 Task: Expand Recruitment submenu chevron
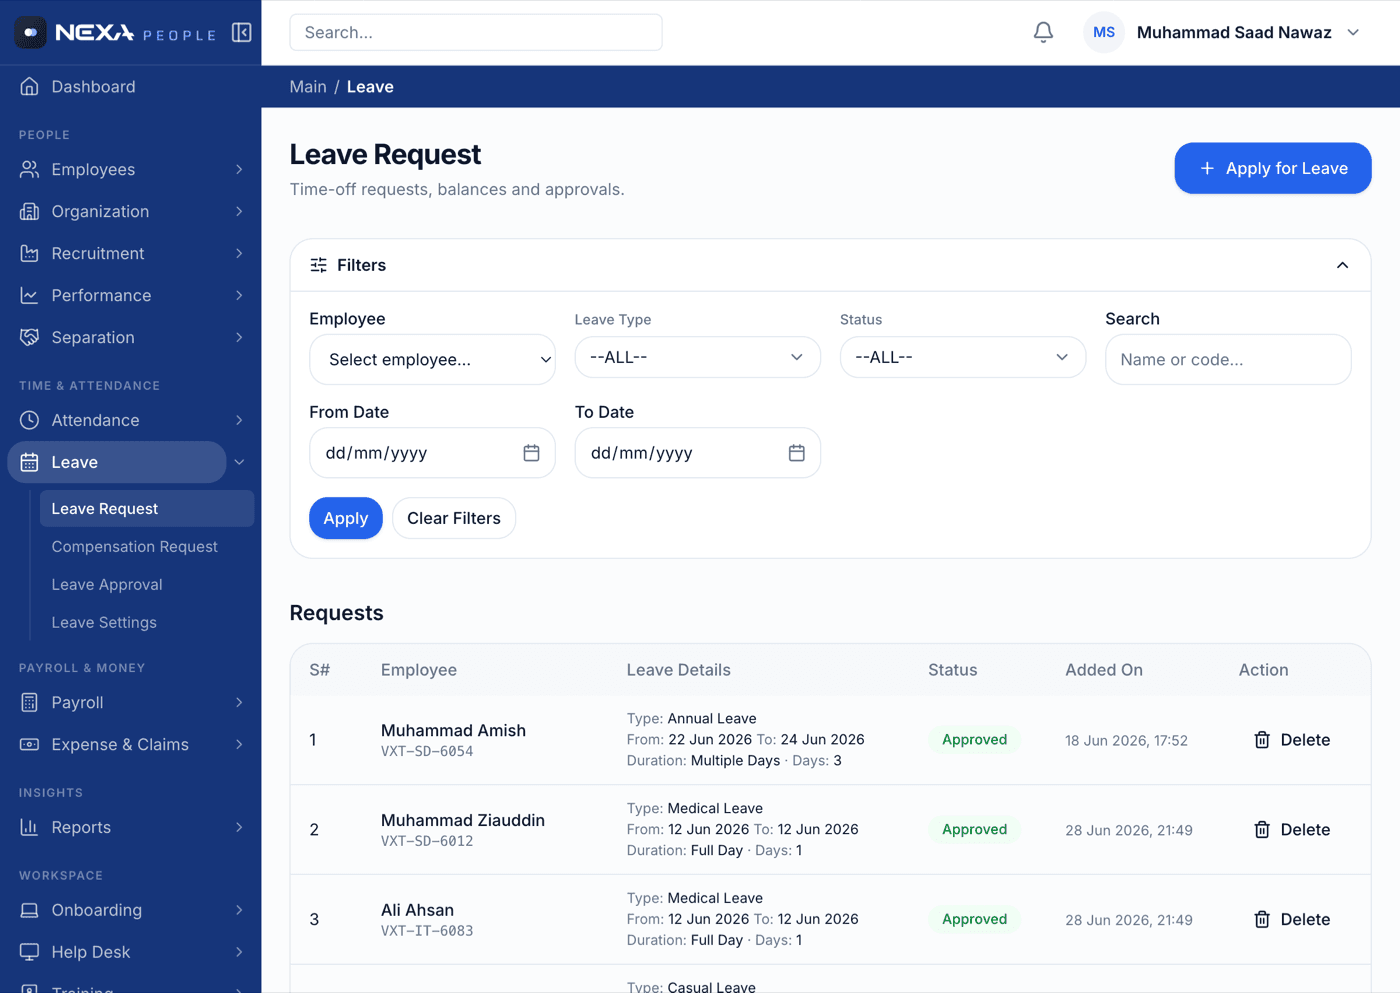(239, 254)
